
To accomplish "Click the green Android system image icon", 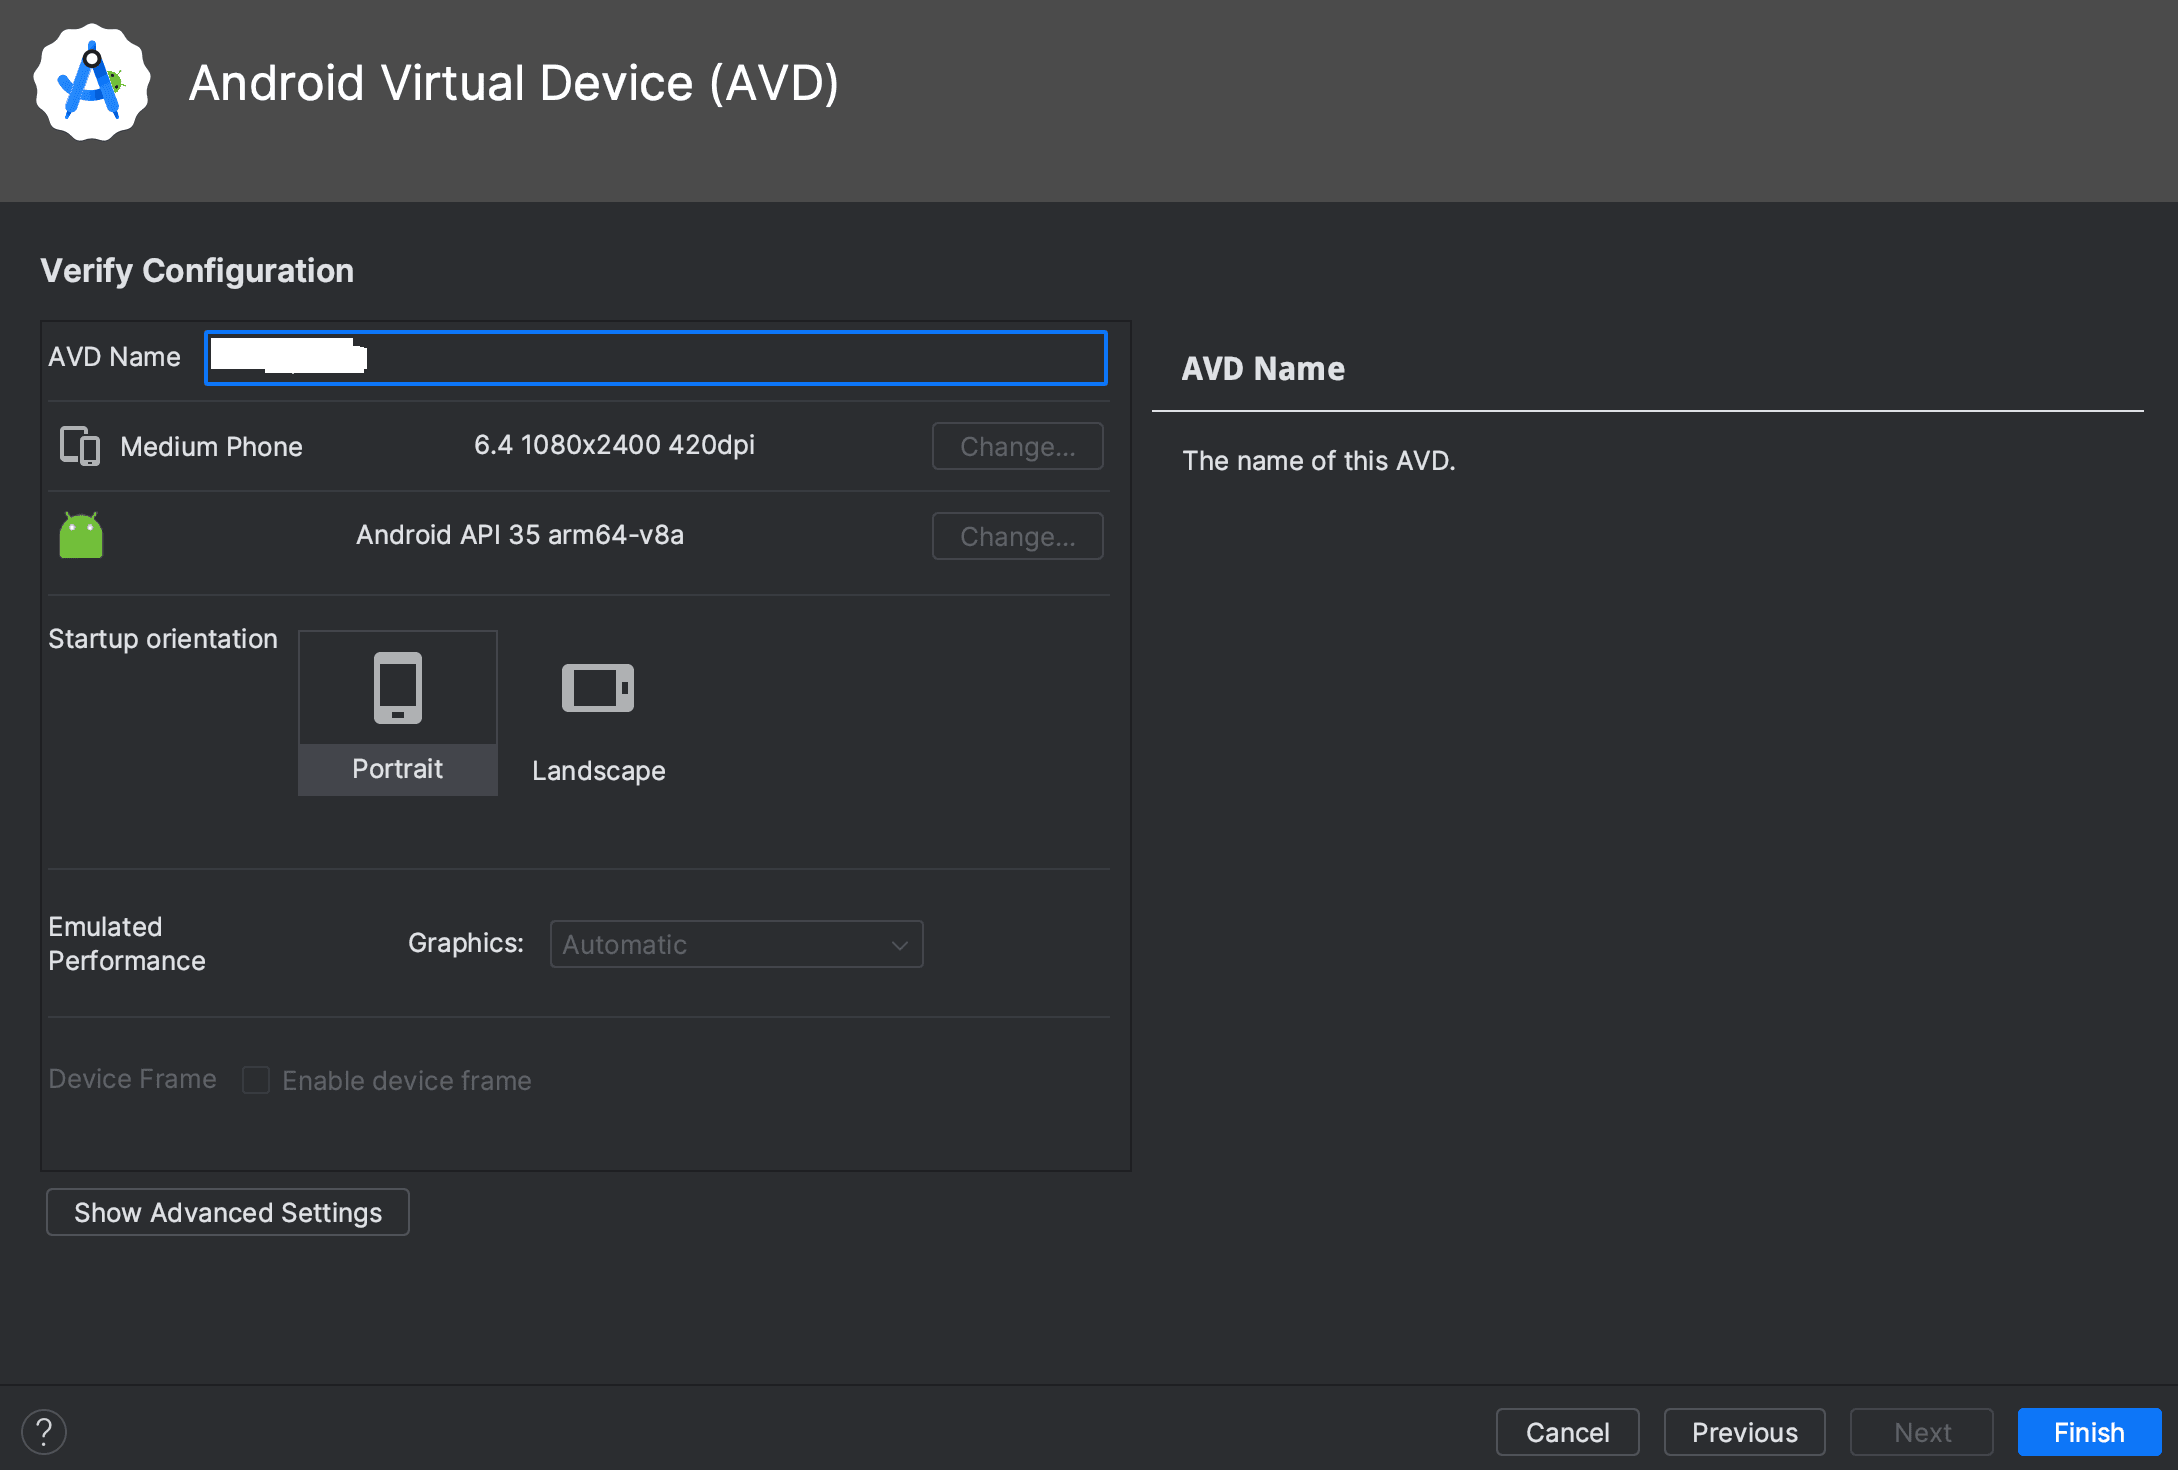I will (81, 535).
